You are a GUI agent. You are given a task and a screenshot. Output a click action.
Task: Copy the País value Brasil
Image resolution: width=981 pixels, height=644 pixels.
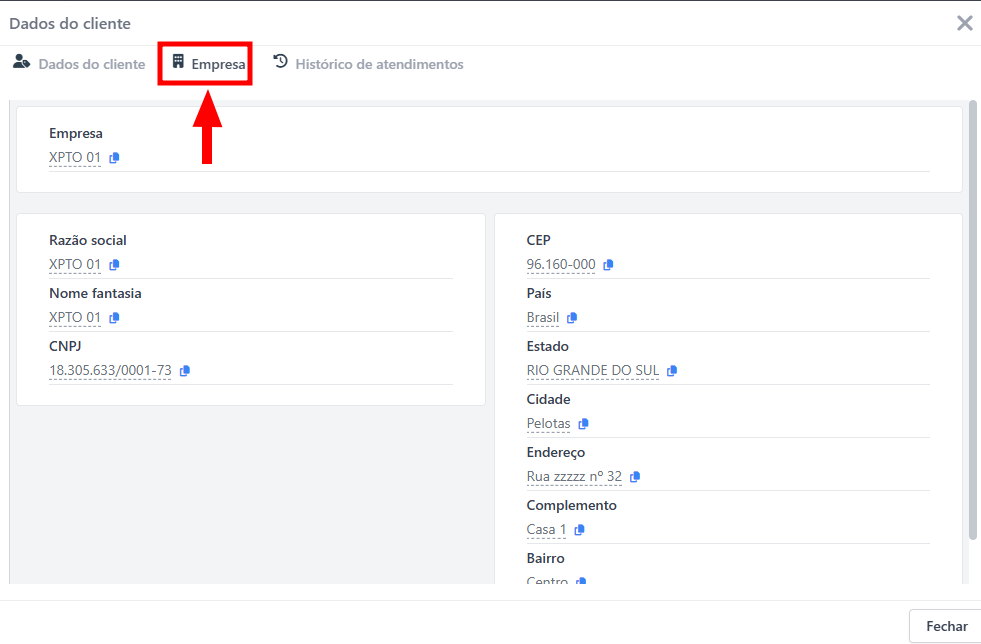(572, 318)
